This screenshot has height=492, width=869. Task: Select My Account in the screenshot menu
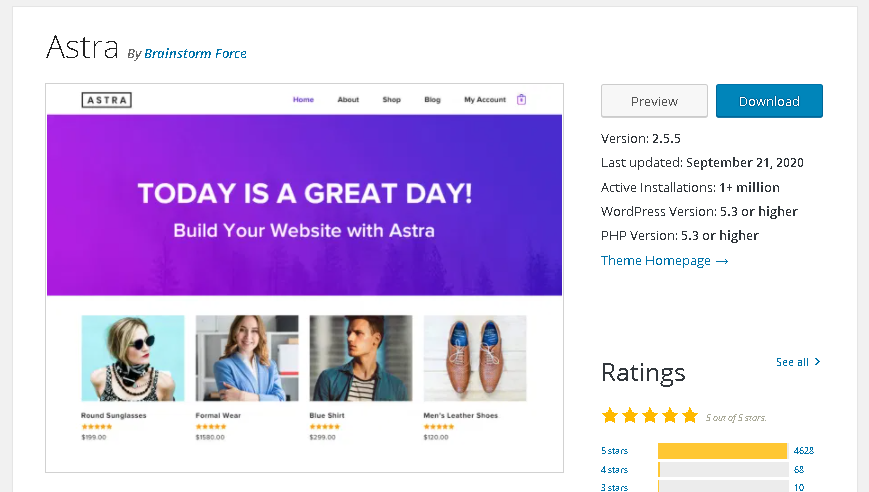[485, 100]
